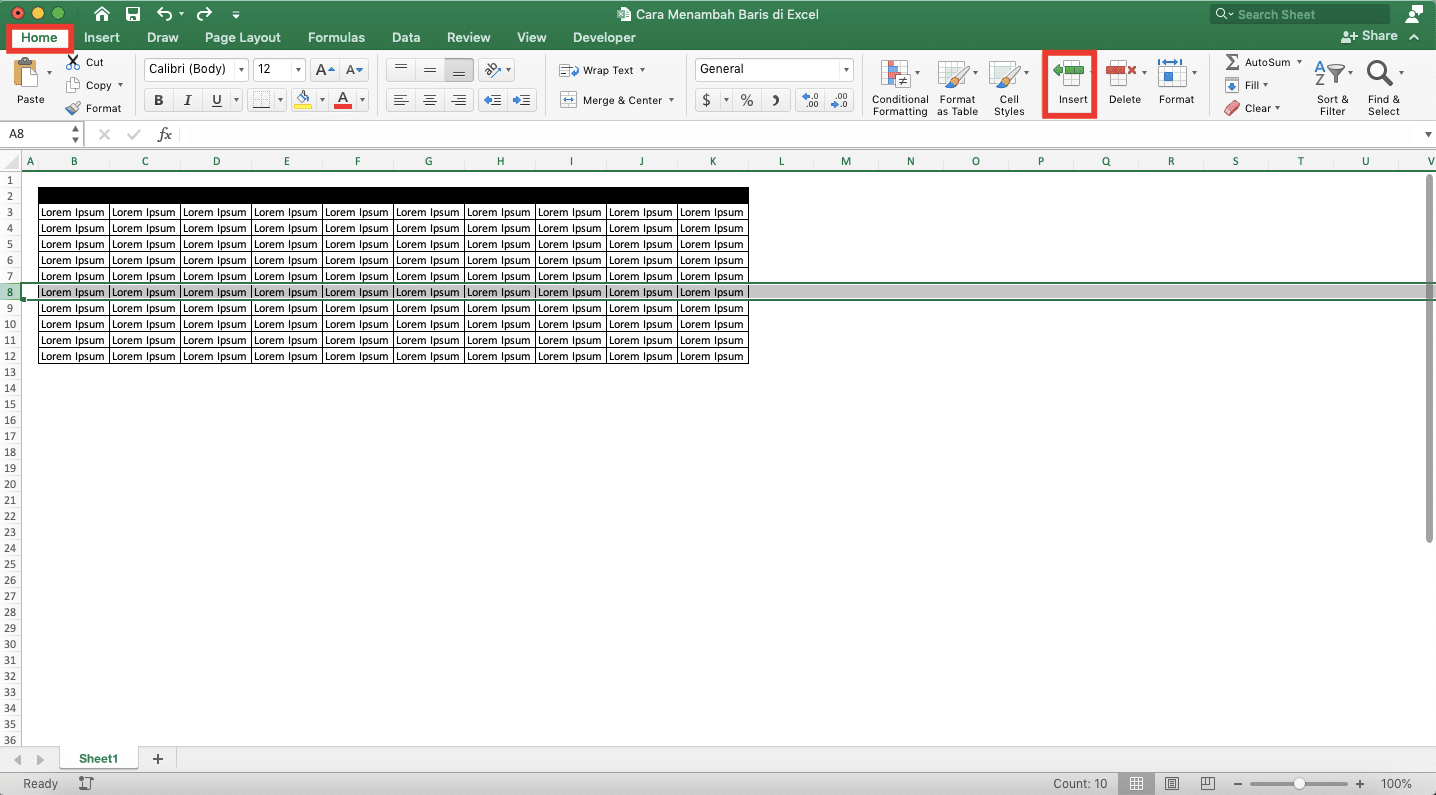
Task: Click the Insert cells icon
Action: point(1069,72)
